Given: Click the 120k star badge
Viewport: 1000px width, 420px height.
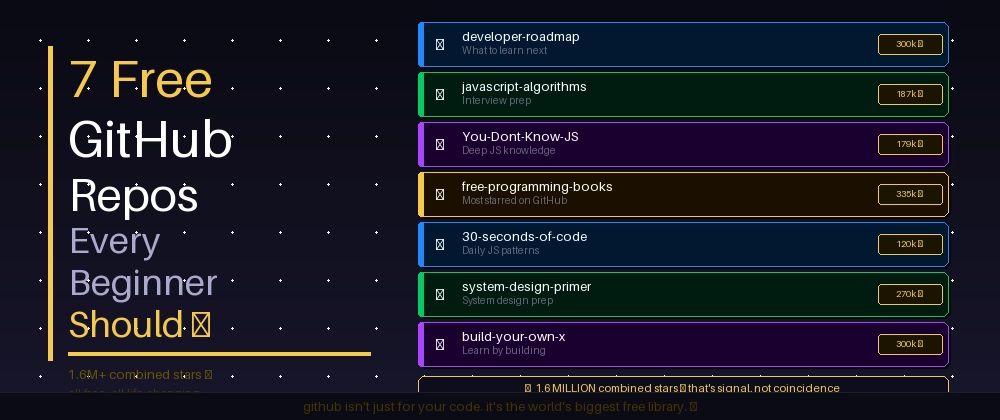Looking at the screenshot, I should point(910,245).
